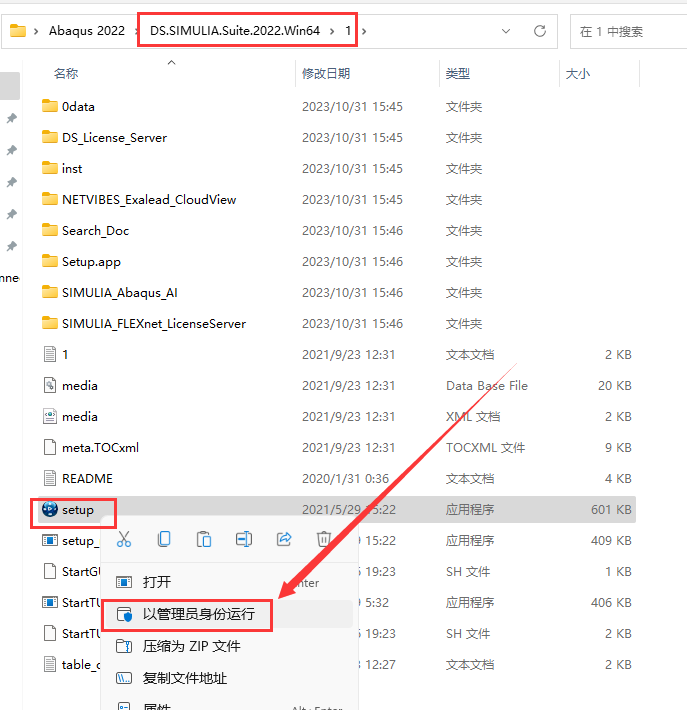687x710 pixels.
Task: Select the Search_Doc folder name
Action: pyautogui.click(x=96, y=230)
